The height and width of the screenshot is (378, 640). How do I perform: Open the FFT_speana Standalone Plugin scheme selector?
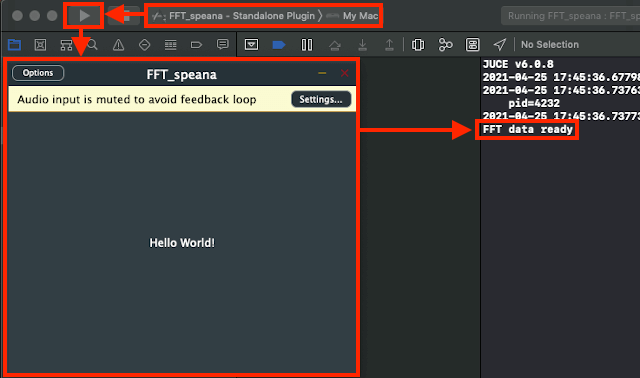click(233, 16)
